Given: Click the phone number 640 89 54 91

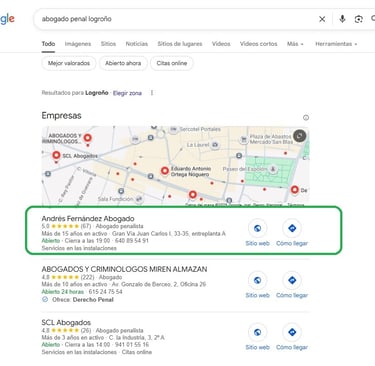Looking at the screenshot, I should click(x=132, y=241).
